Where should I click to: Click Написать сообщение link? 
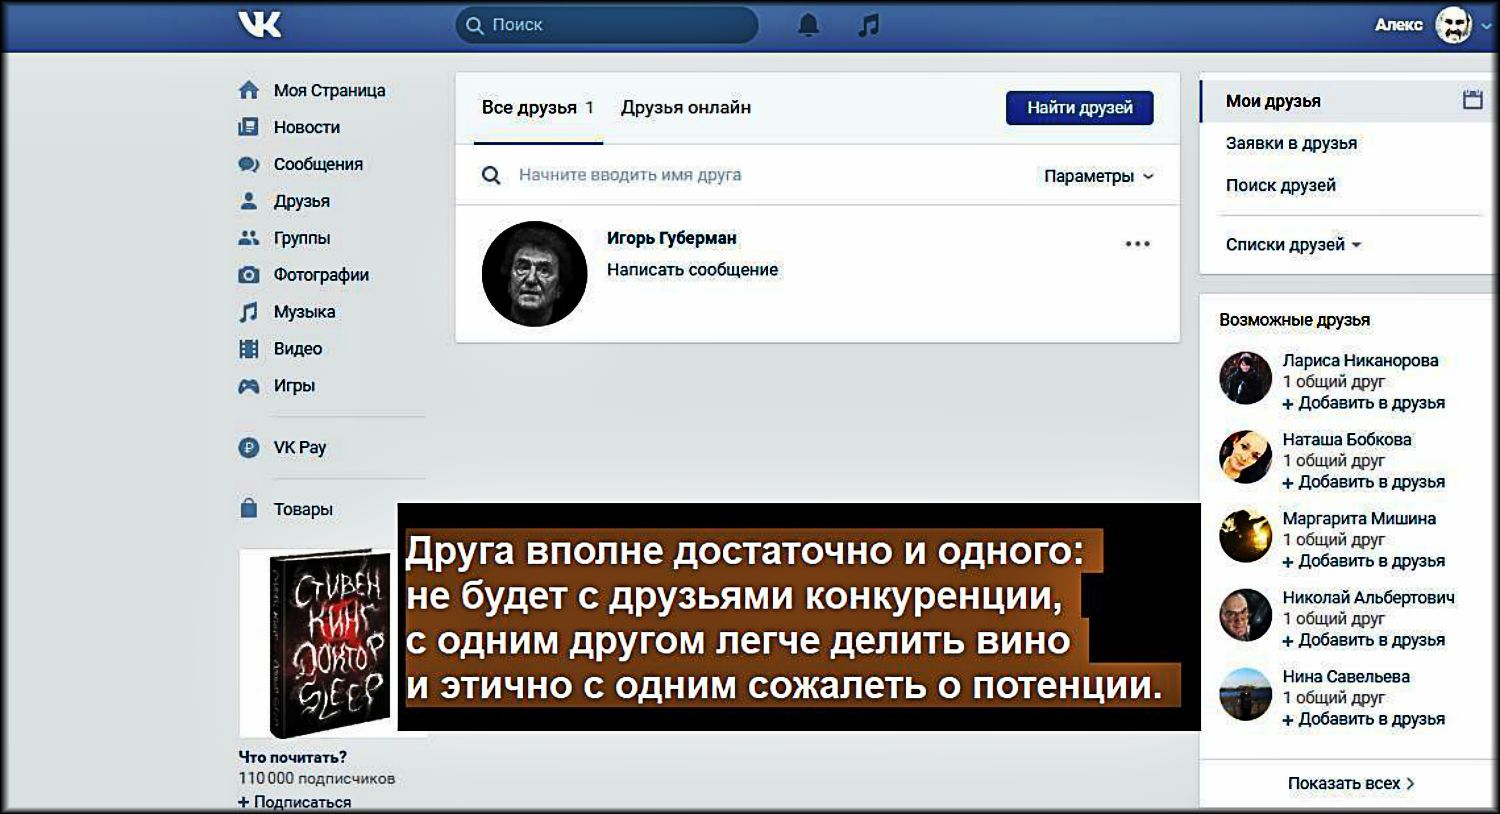pos(692,270)
